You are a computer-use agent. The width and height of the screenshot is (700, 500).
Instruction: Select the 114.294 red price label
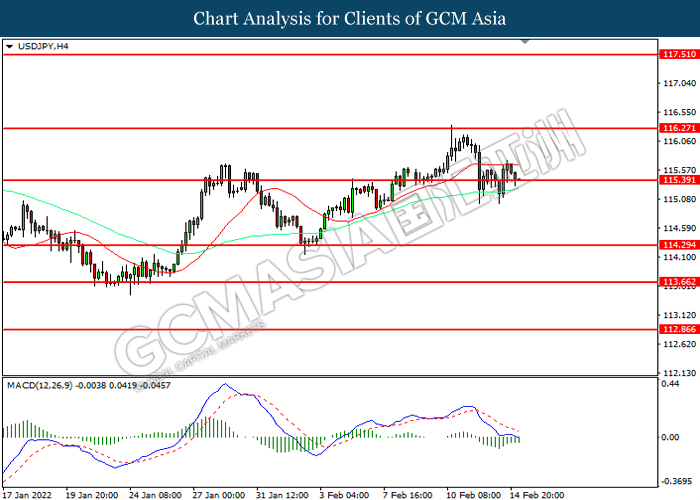pos(679,245)
